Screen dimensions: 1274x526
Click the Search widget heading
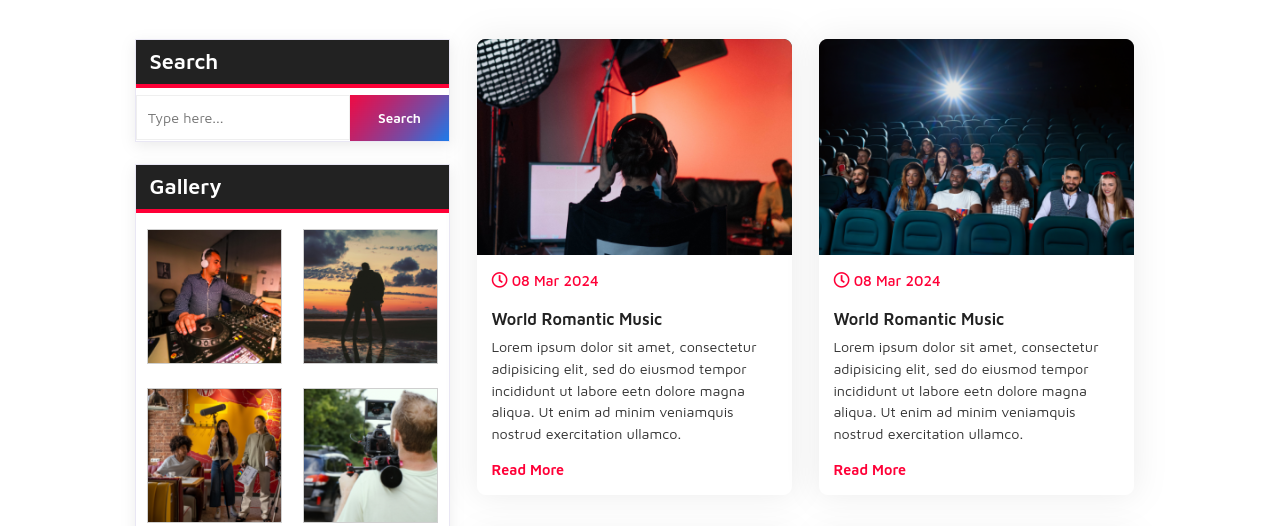[184, 62]
